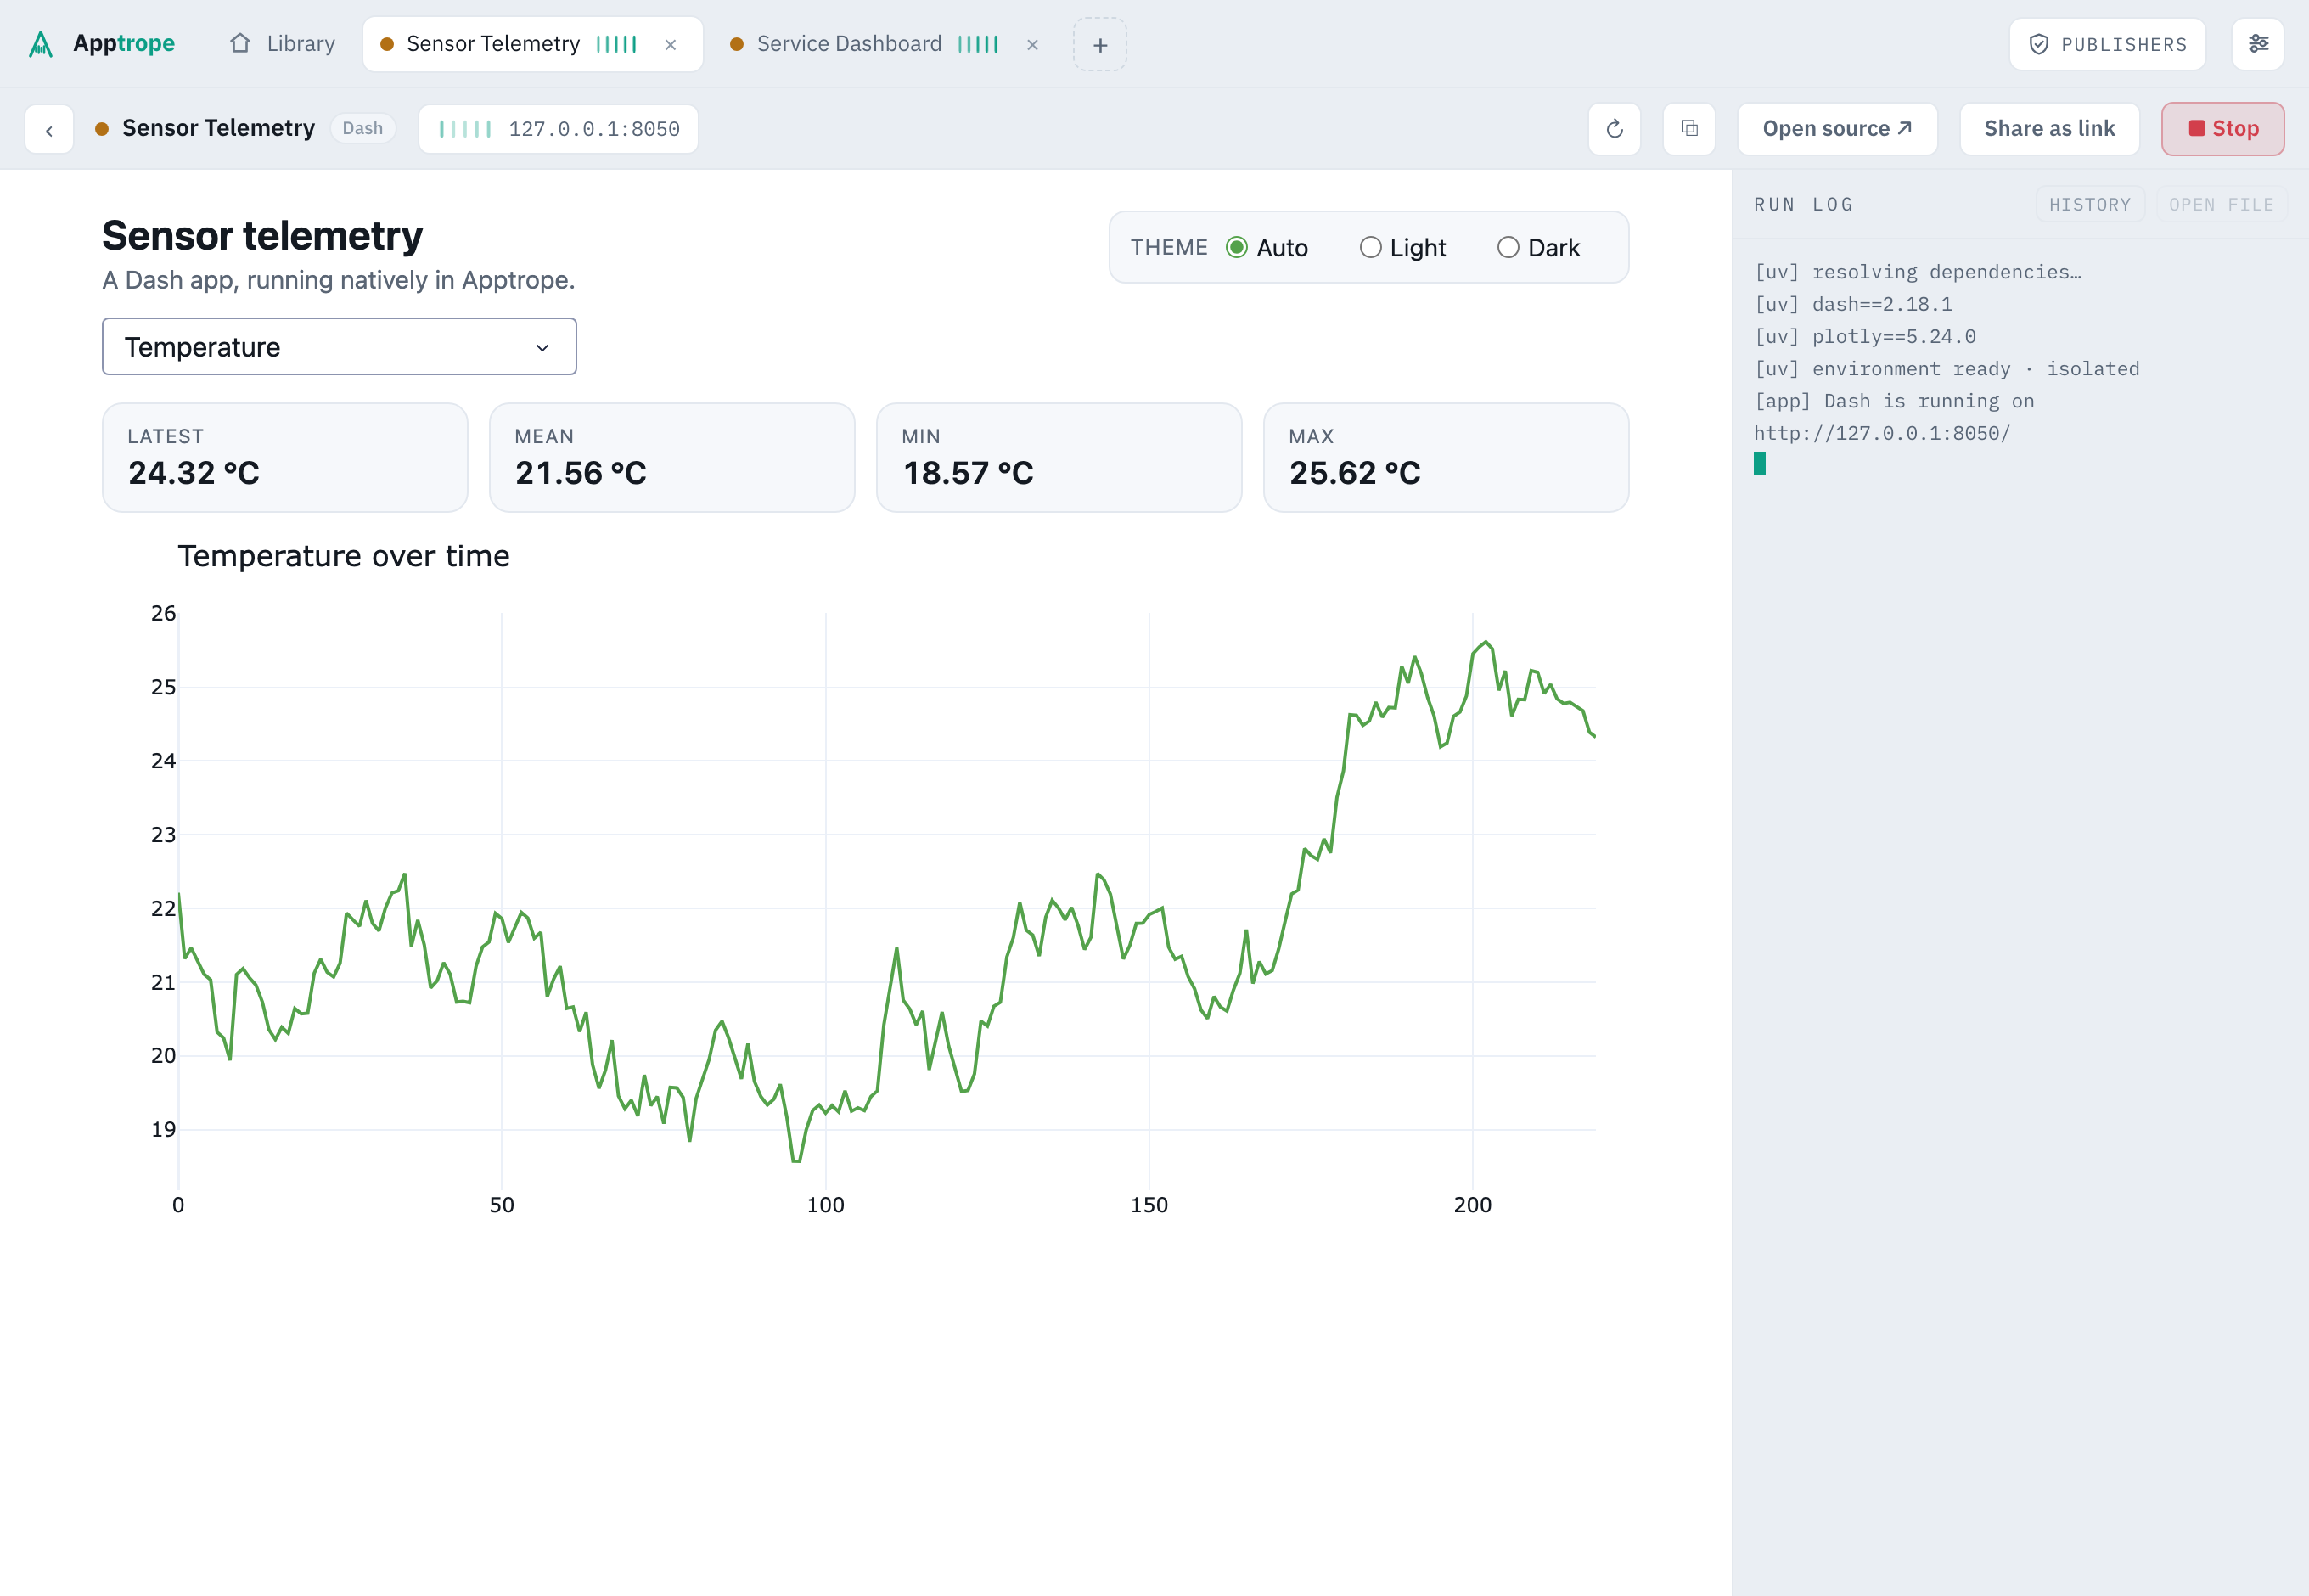The image size is (2309, 1596).
Task: Open the Temperature metric dropdown
Action: [x=339, y=347]
